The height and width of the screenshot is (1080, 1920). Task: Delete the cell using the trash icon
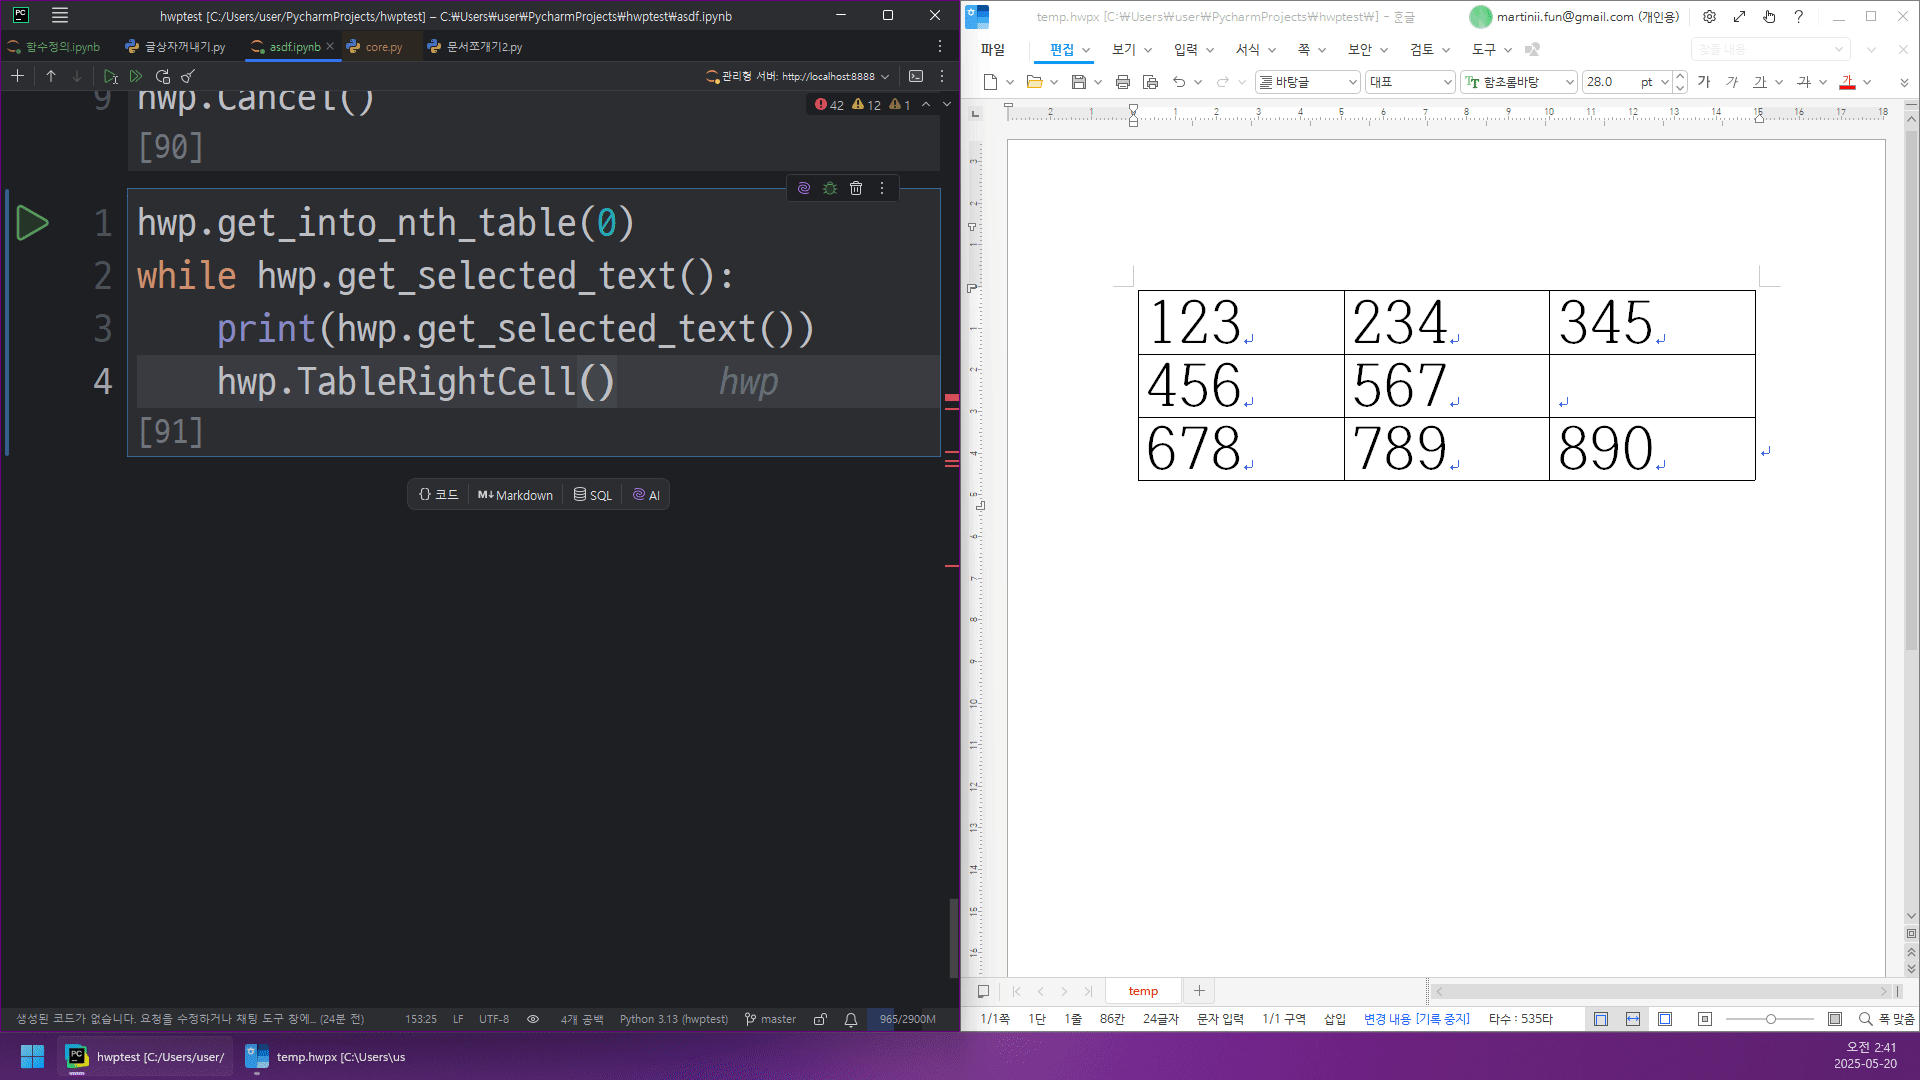[856, 188]
